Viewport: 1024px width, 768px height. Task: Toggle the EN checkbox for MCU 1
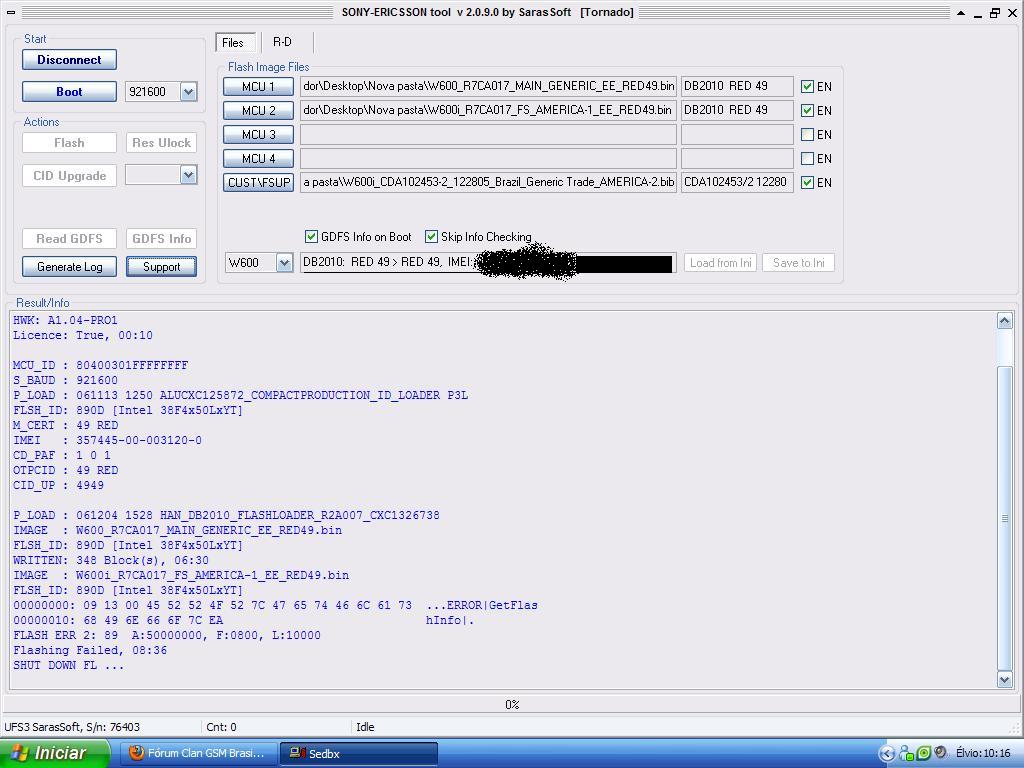pos(807,86)
